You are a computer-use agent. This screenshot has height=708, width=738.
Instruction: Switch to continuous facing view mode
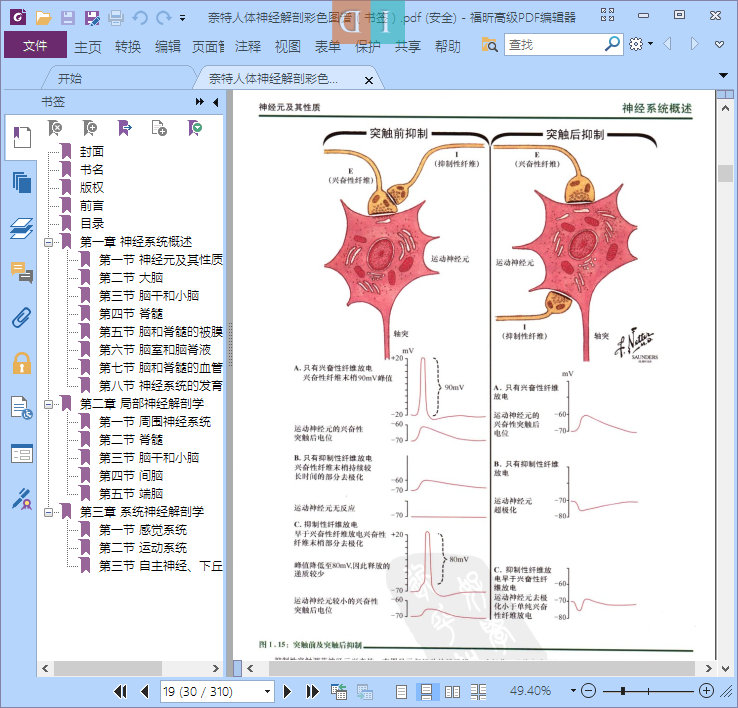(x=479, y=692)
